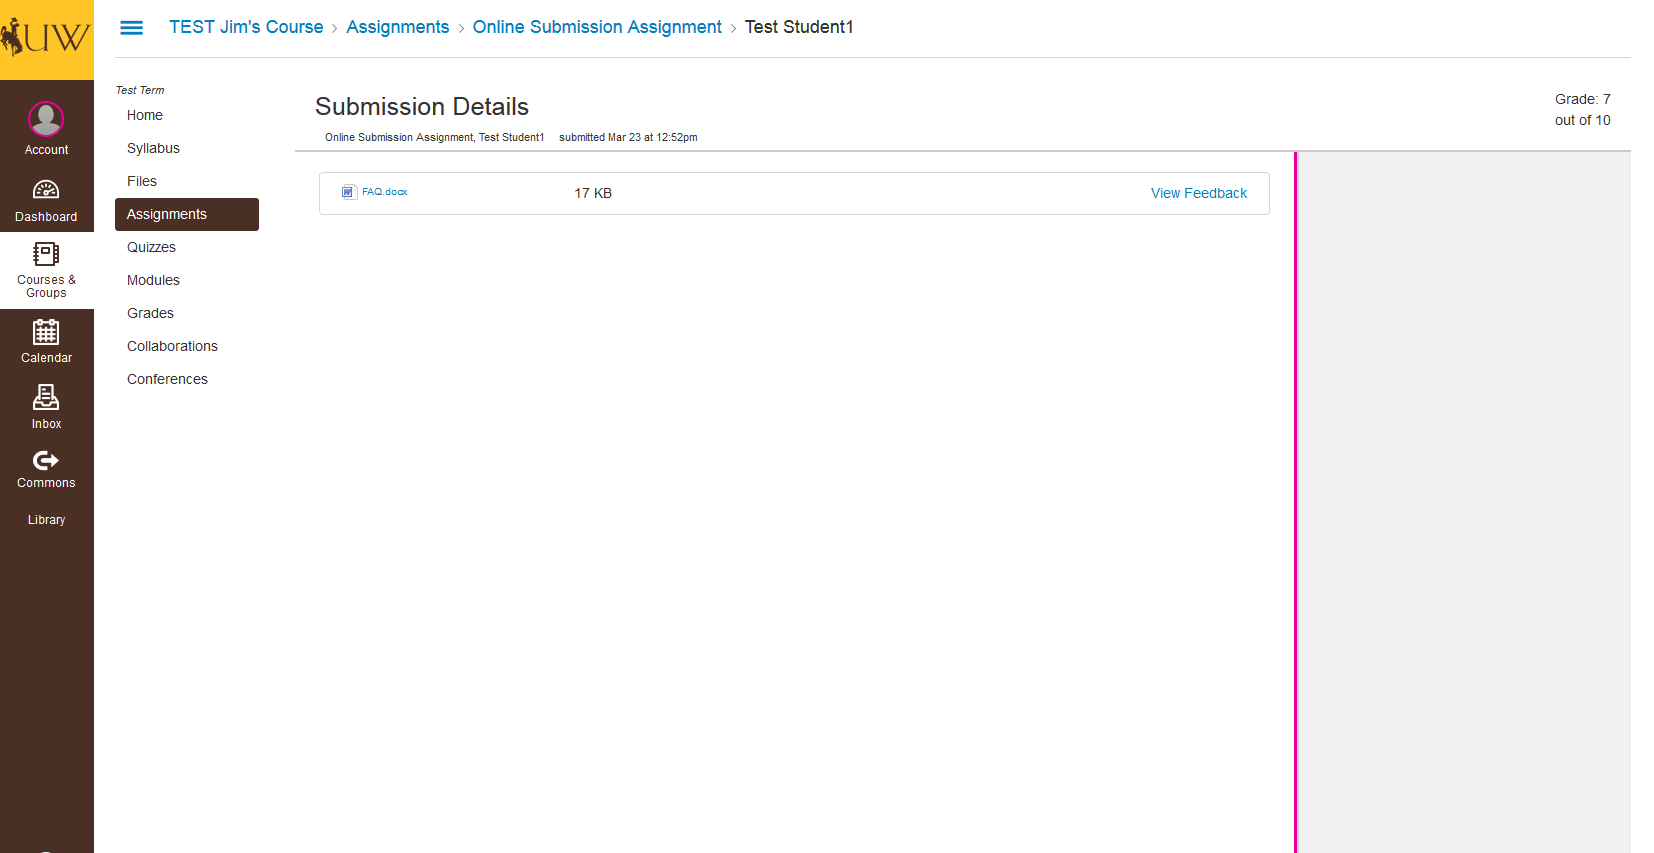Image resolution: width=1654 pixels, height=853 pixels.
Task: Open the Courses & Groups icon
Action: click(x=46, y=254)
